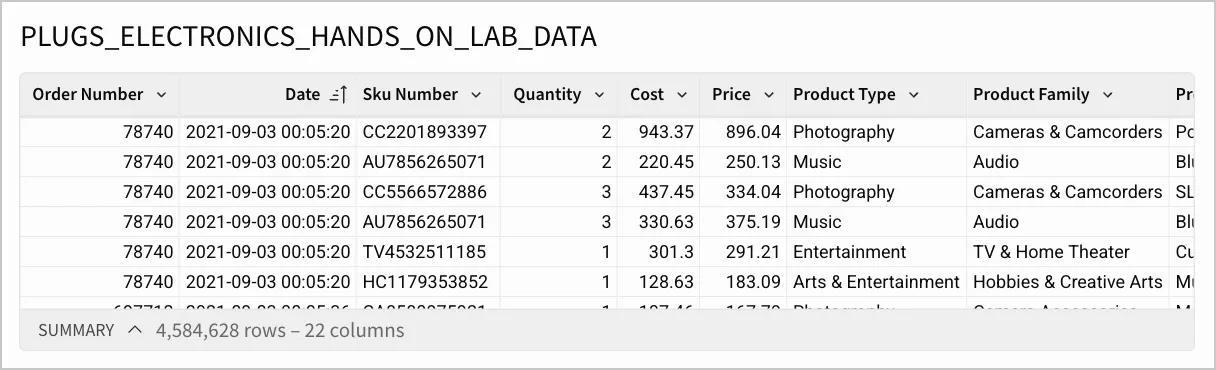Image resolution: width=1216 pixels, height=370 pixels.
Task: Select Sku Number cell CC5566572886
Action: [x=428, y=192]
